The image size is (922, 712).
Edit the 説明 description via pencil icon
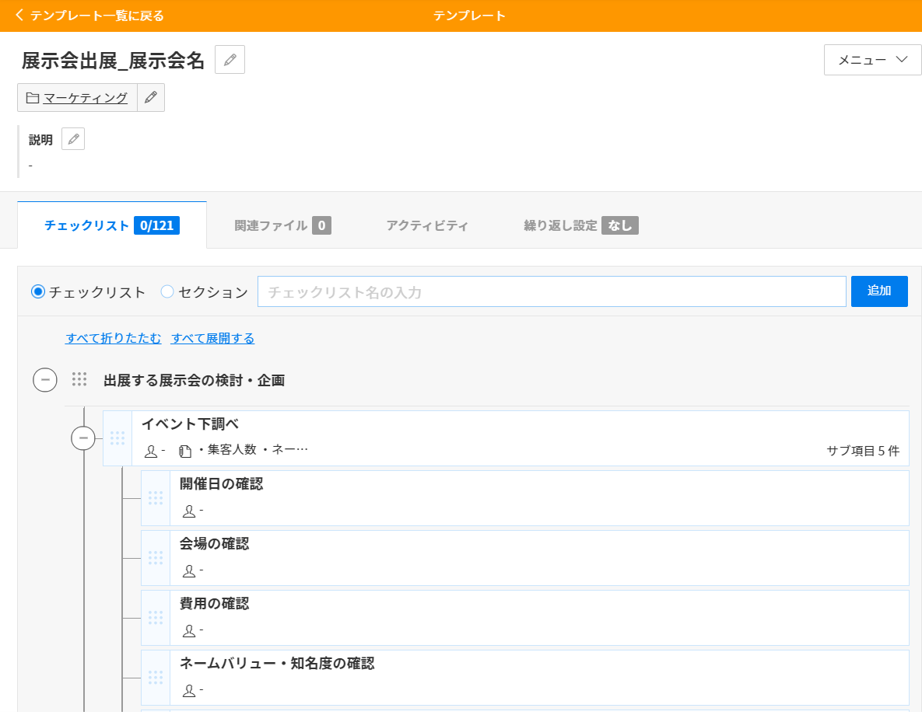pos(74,139)
